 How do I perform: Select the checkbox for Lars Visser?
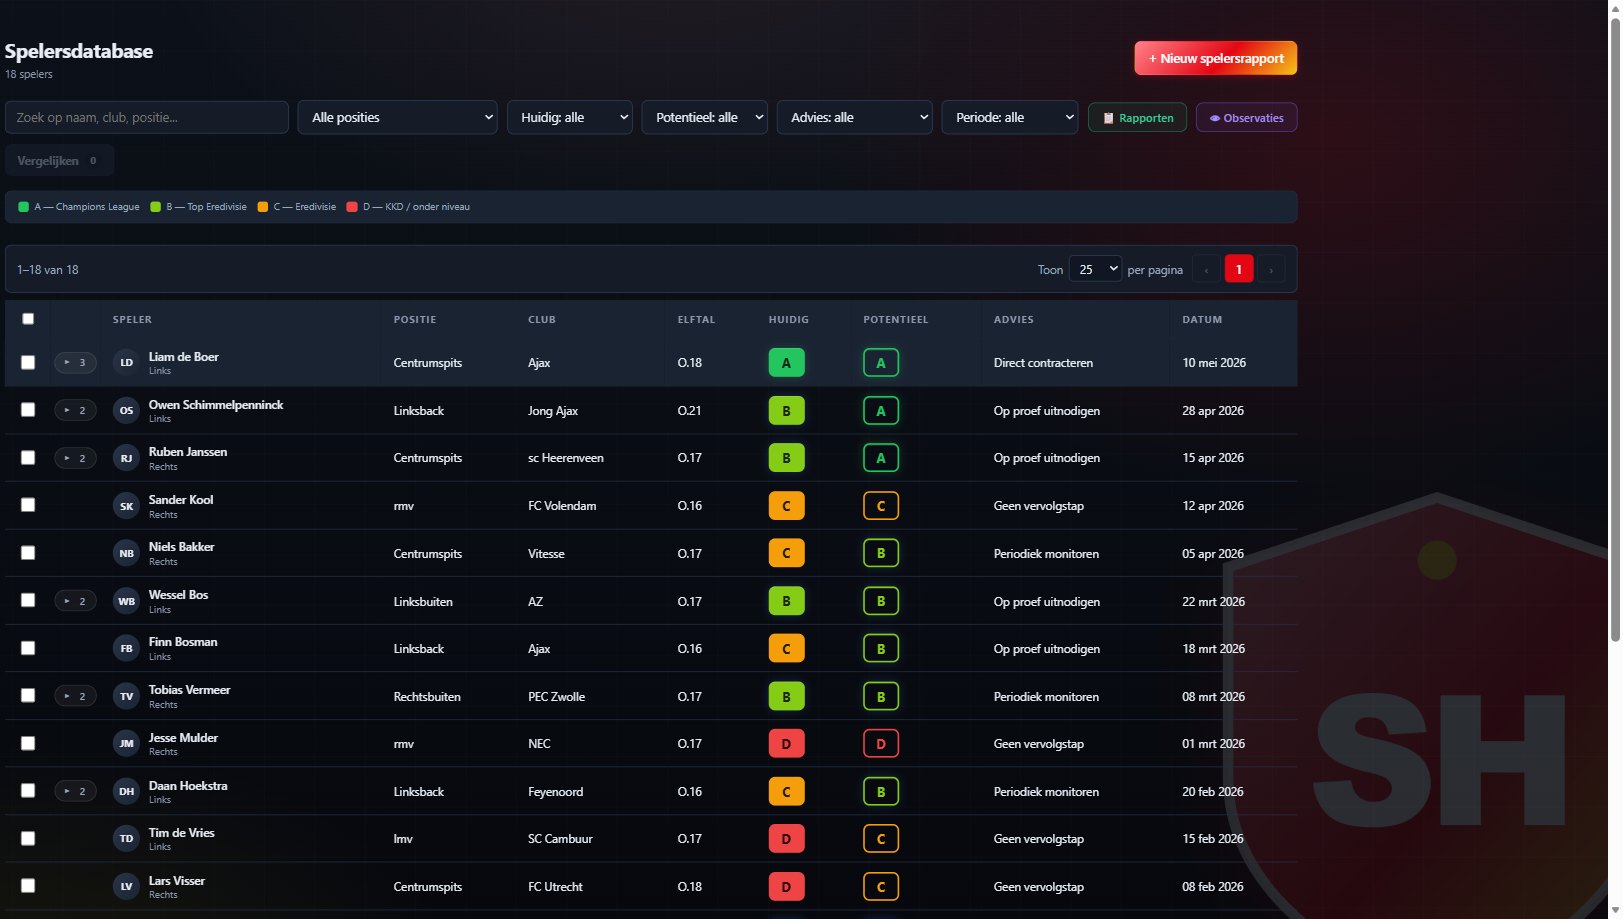coord(28,886)
